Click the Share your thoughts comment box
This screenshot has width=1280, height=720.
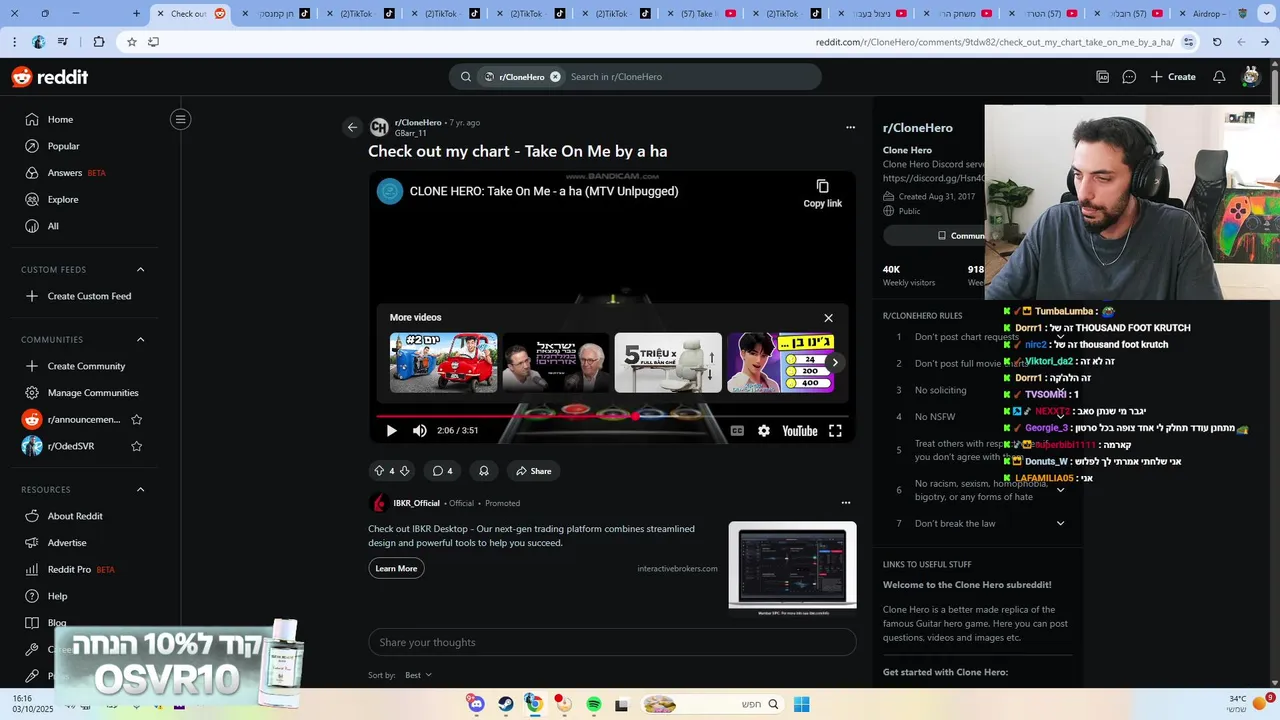click(x=612, y=642)
